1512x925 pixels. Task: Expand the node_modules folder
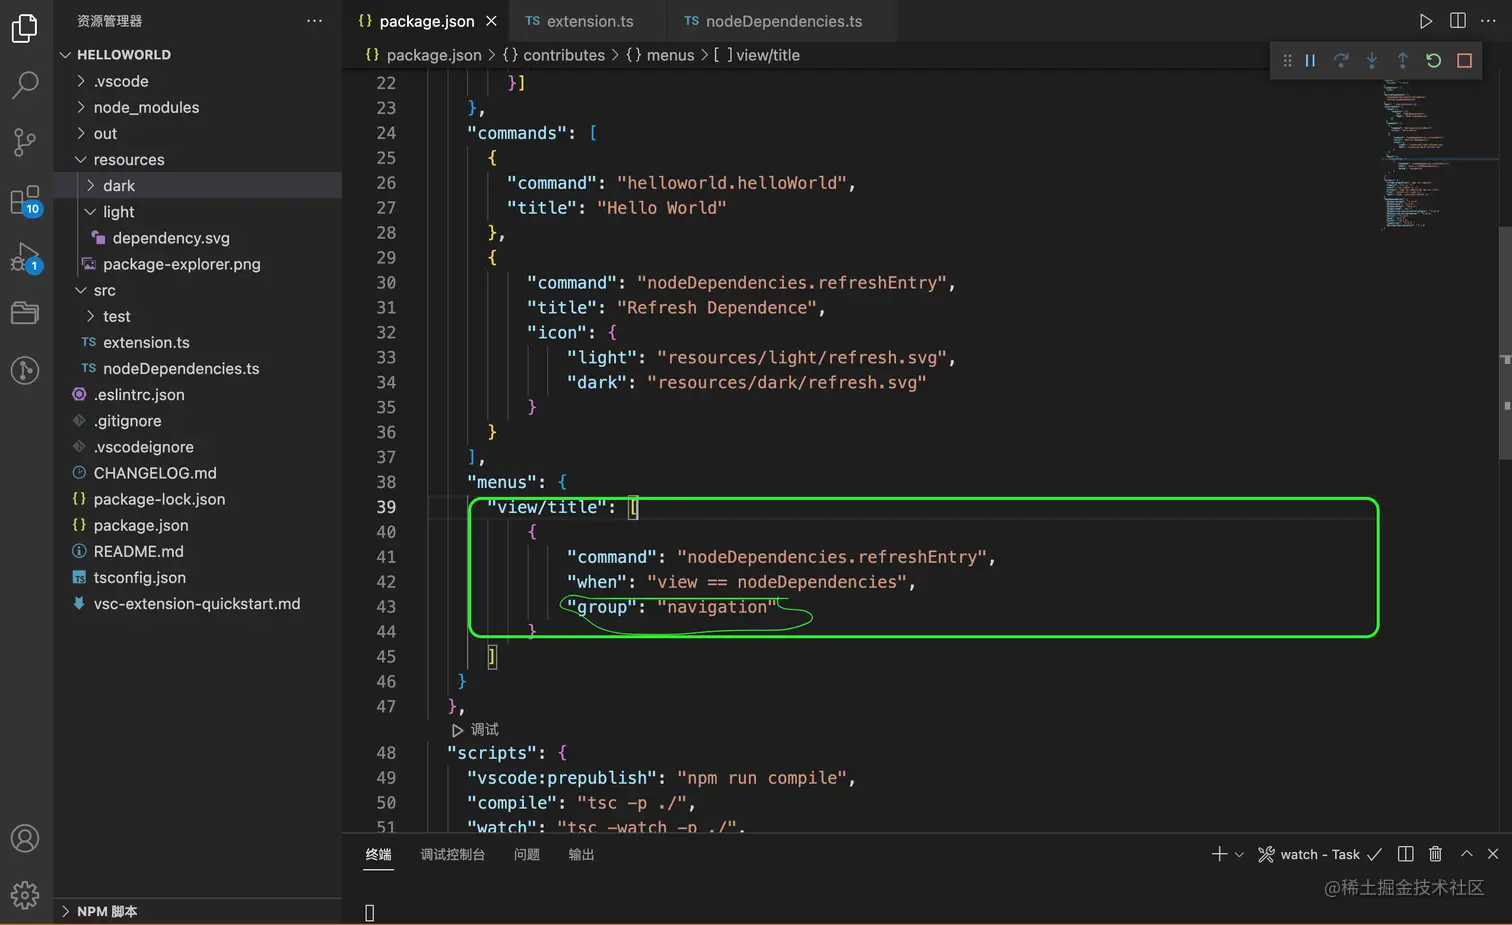point(198,107)
